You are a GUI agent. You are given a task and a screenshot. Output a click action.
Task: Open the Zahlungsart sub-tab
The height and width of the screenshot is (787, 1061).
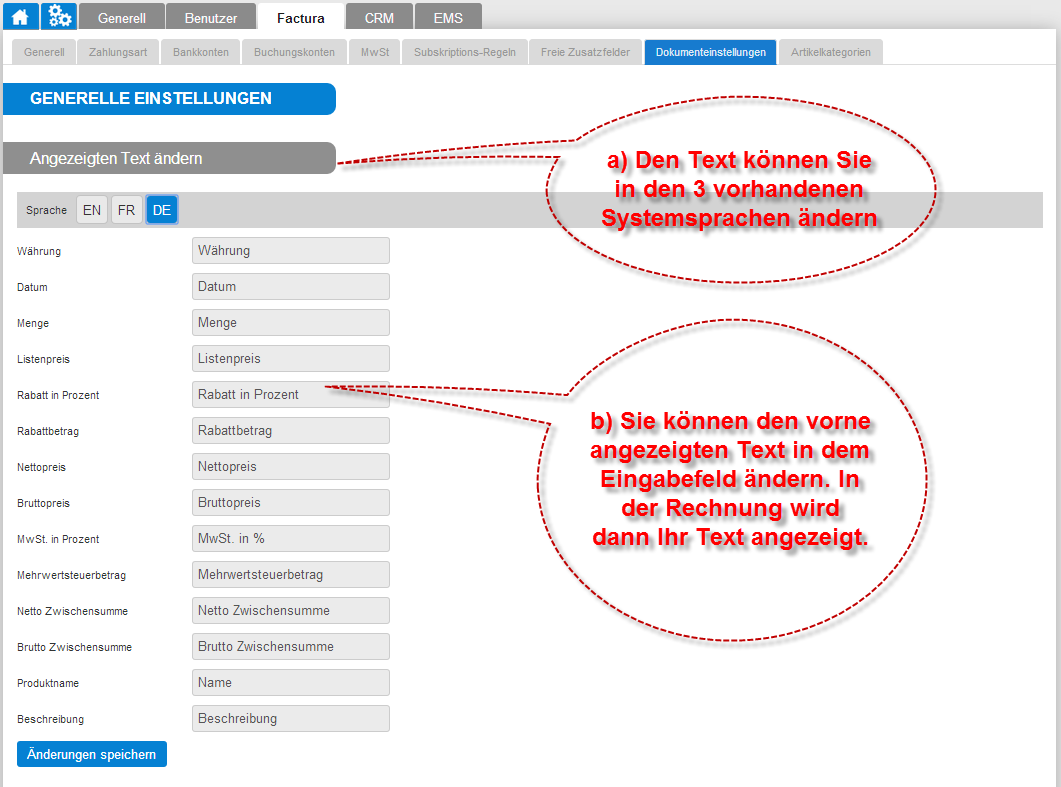tap(118, 52)
